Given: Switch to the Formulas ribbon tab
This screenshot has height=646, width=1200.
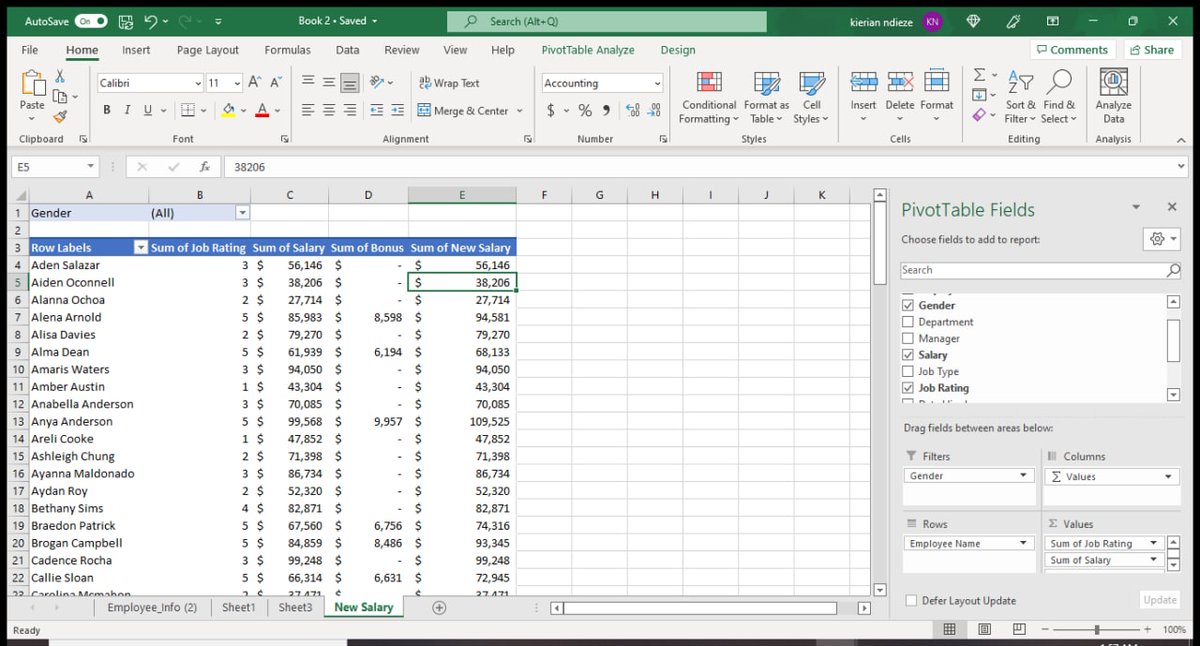Looking at the screenshot, I should [287, 50].
